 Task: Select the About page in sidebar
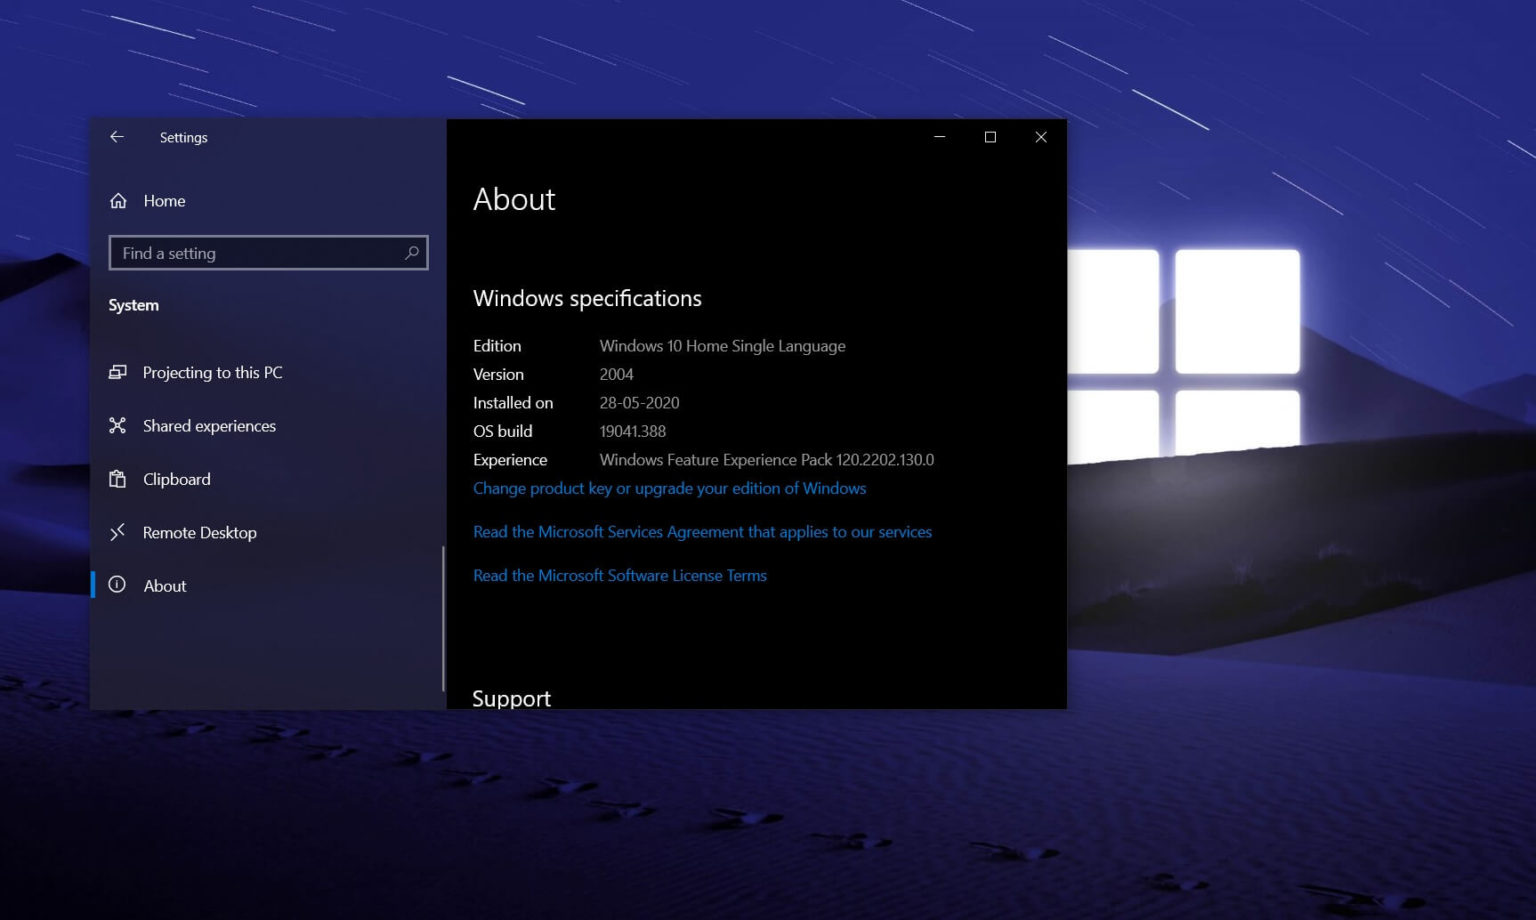(x=164, y=586)
